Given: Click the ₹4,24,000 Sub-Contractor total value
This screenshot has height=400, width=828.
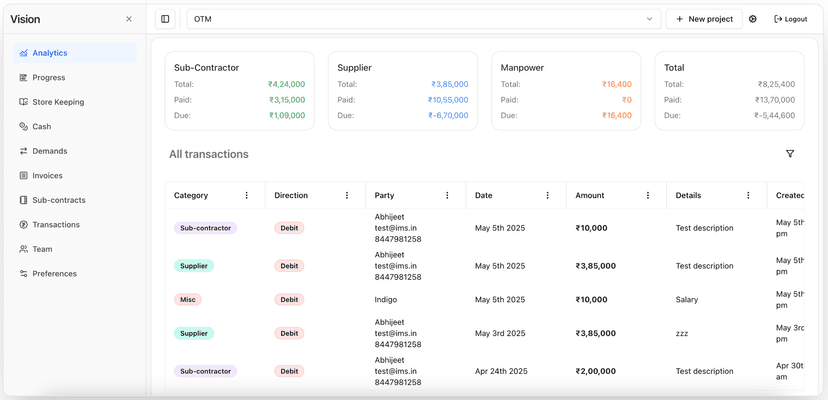Looking at the screenshot, I should click(286, 84).
